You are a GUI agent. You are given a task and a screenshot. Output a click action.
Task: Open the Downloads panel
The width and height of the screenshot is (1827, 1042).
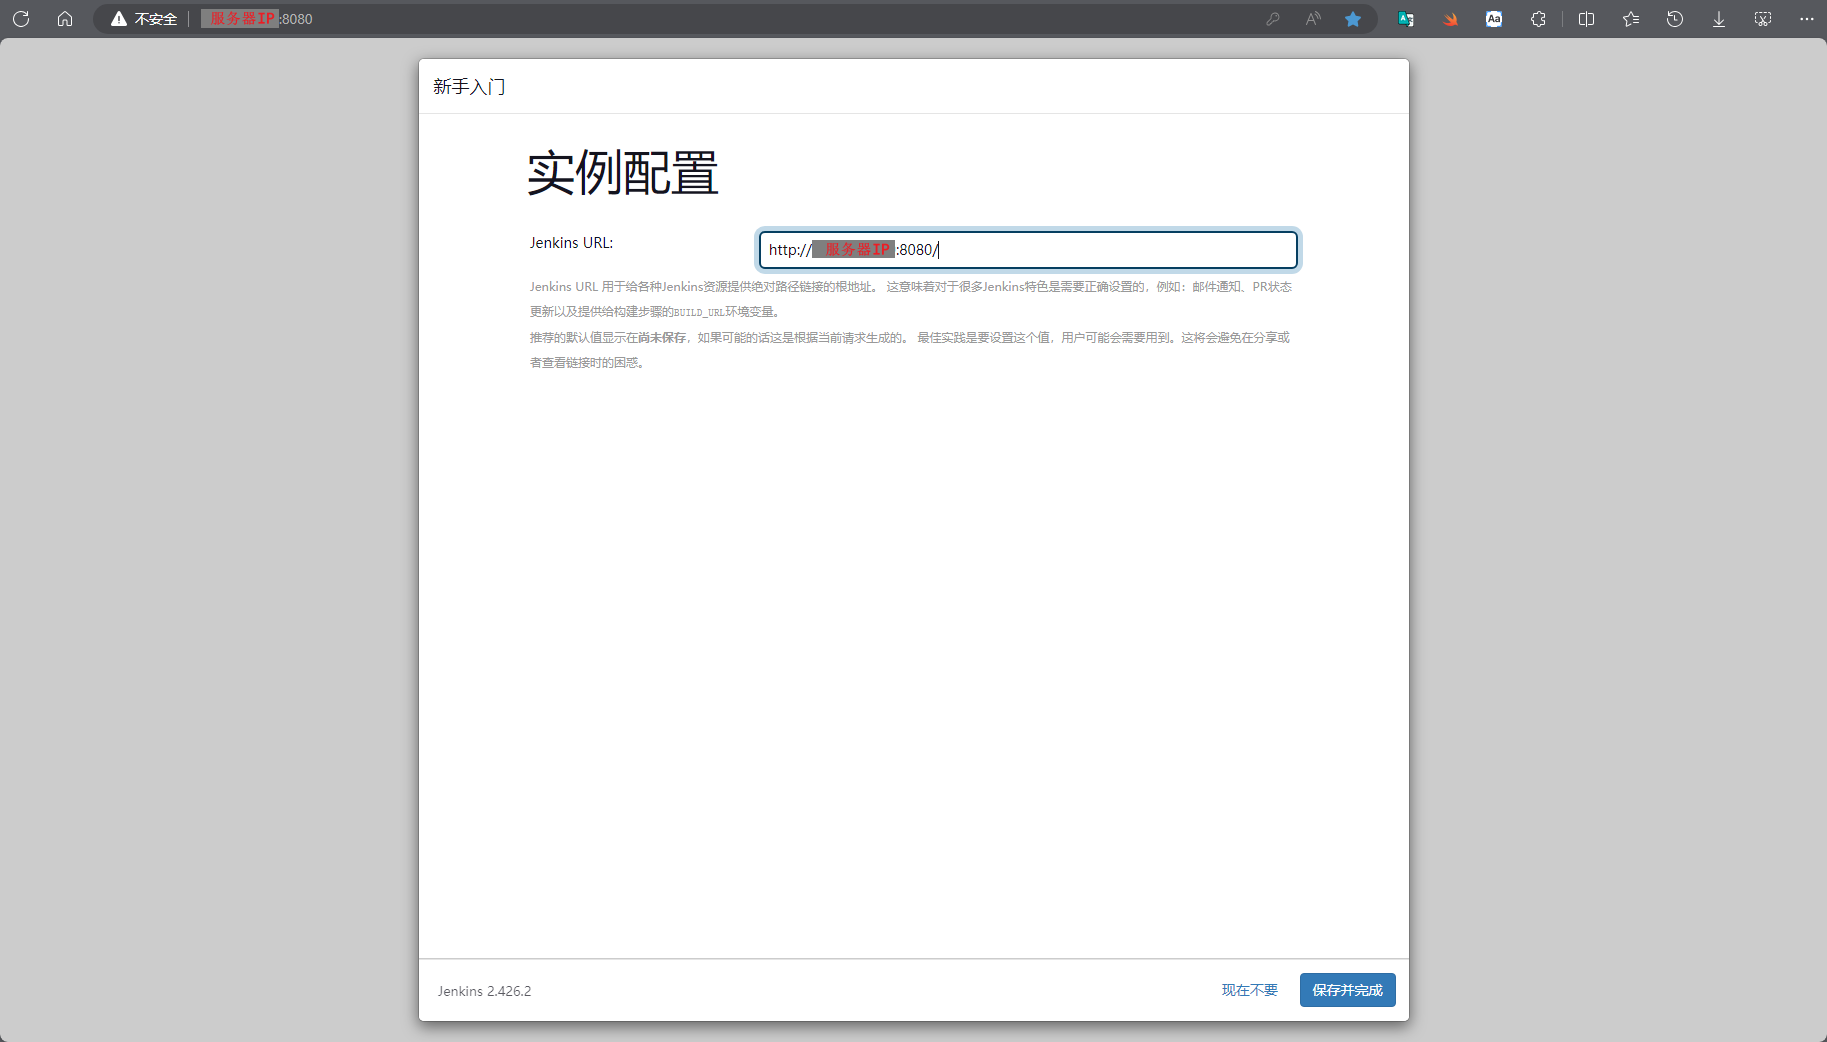click(x=1719, y=19)
